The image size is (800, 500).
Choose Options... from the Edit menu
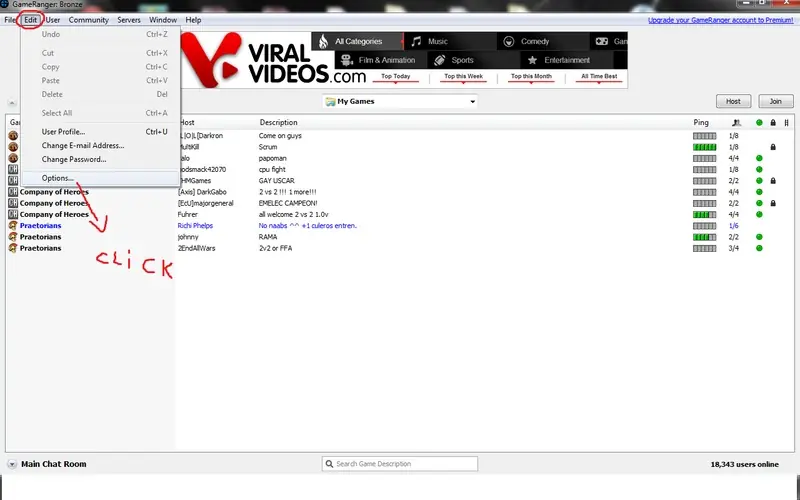(x=101, y=178)
